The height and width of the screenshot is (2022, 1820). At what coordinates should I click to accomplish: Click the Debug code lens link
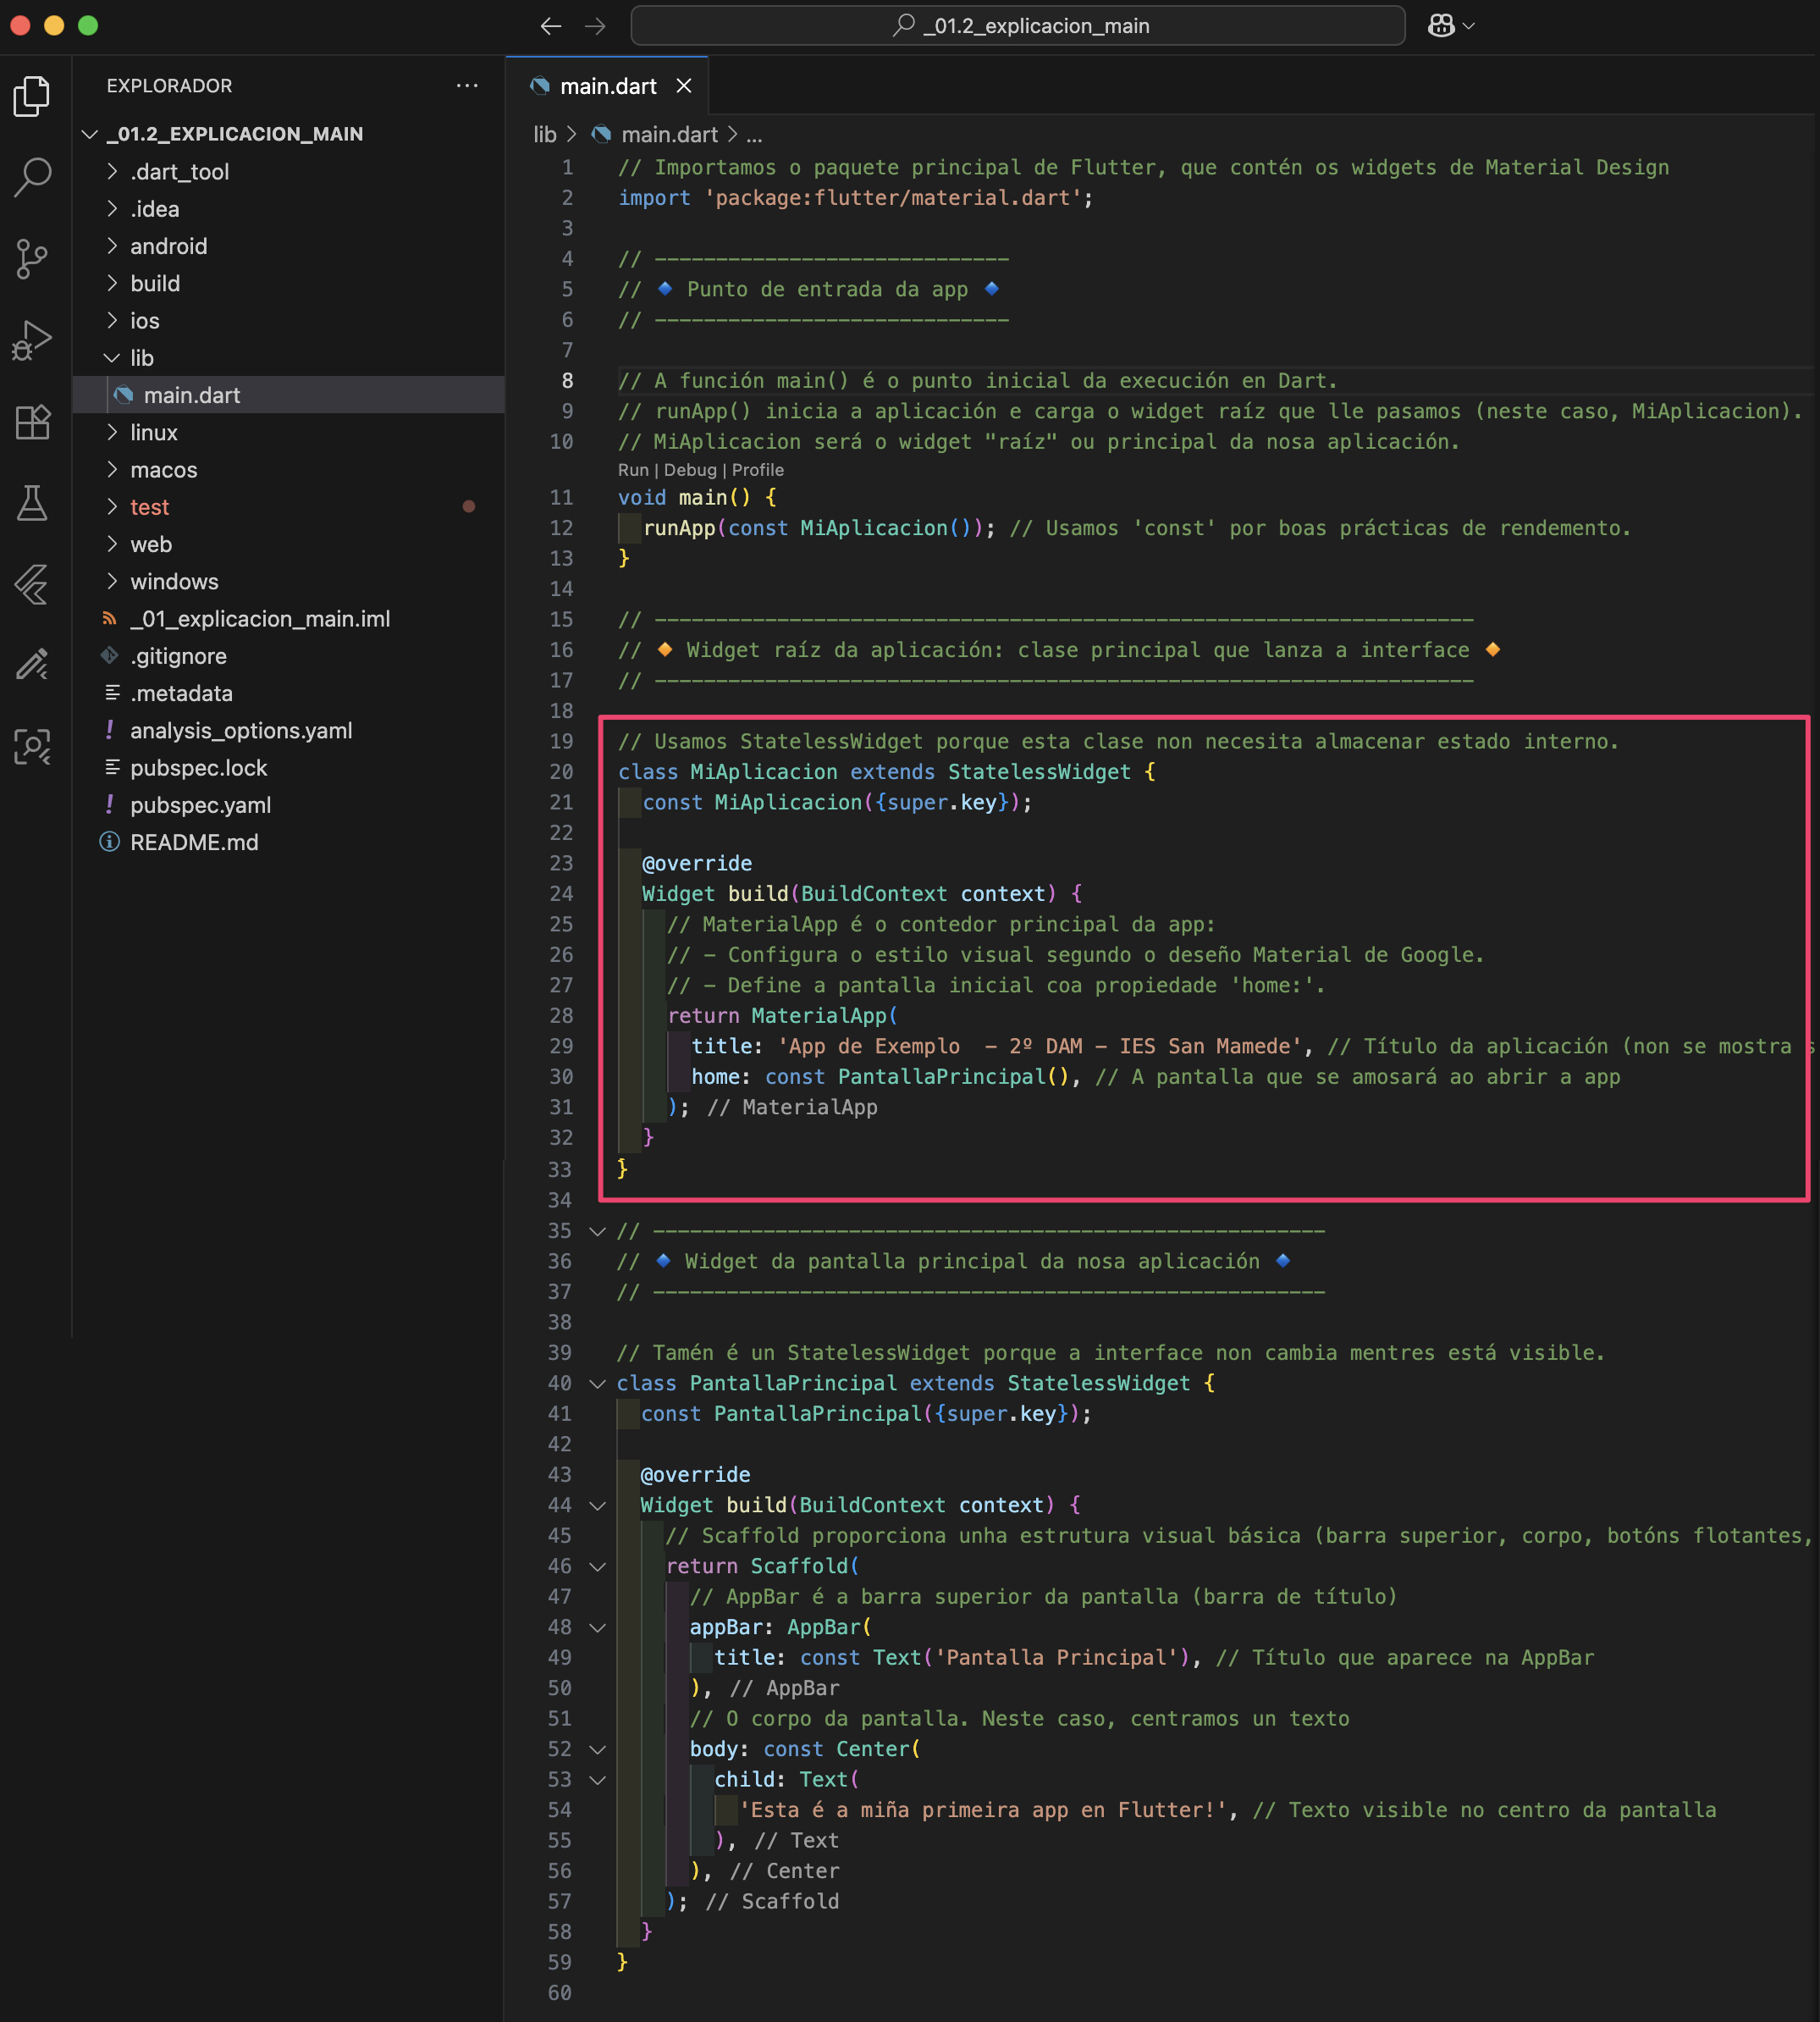pos(690,470)
